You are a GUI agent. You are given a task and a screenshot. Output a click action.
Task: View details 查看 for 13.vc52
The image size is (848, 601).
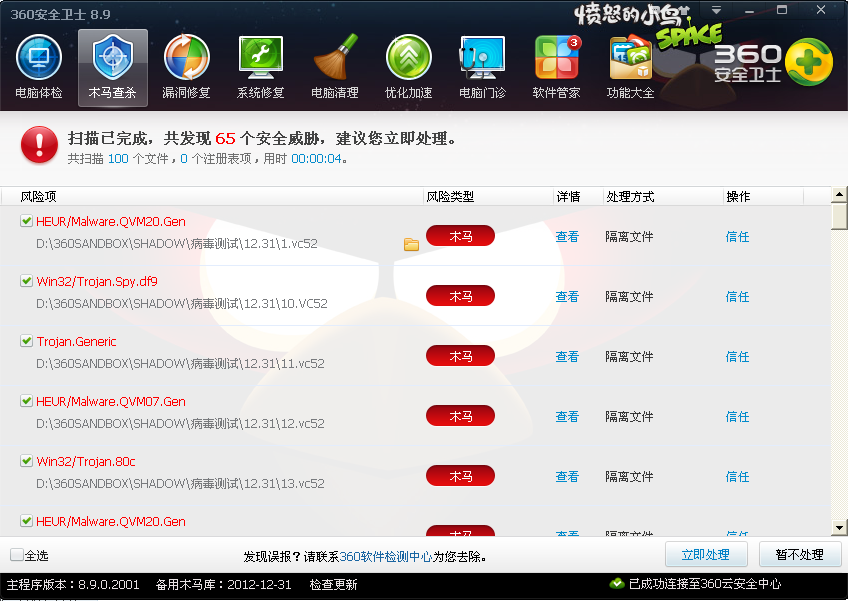pos(567,477)
